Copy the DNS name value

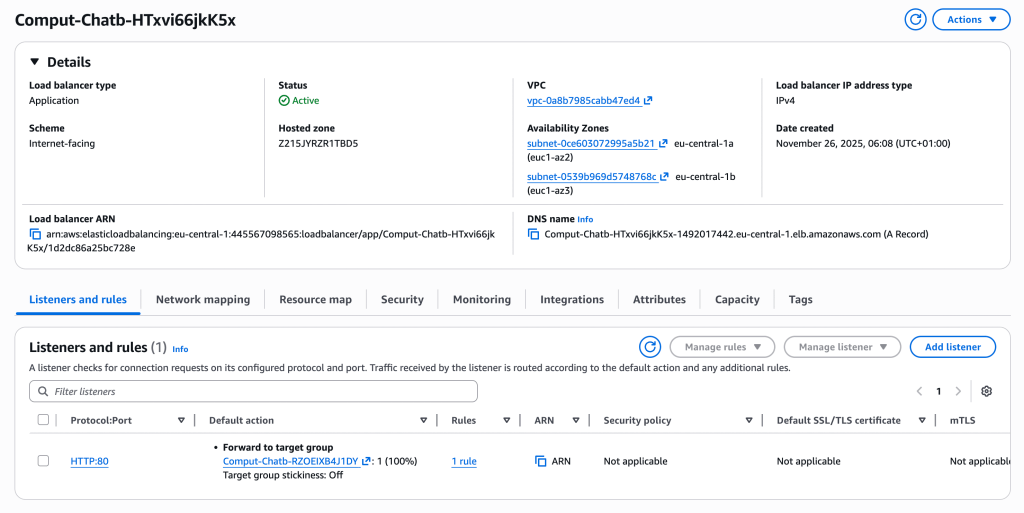(x=534, y=234)
